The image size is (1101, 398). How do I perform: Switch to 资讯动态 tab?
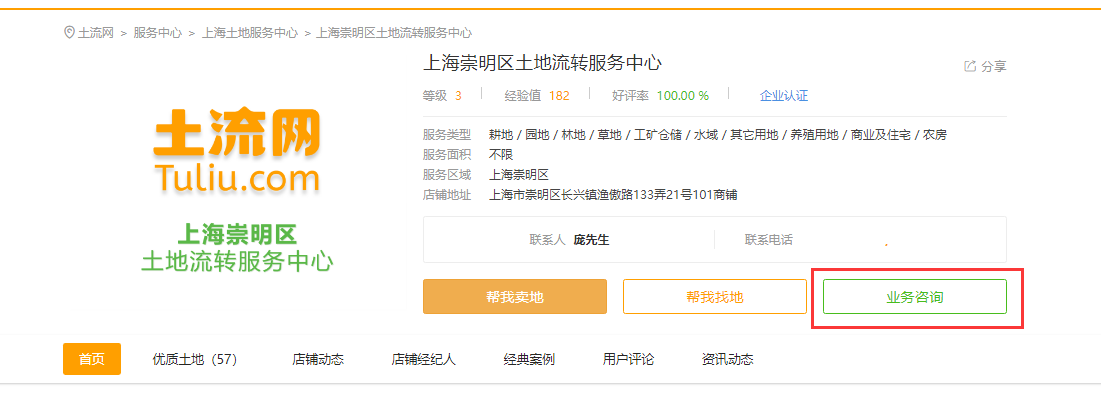tap(727, 359)
